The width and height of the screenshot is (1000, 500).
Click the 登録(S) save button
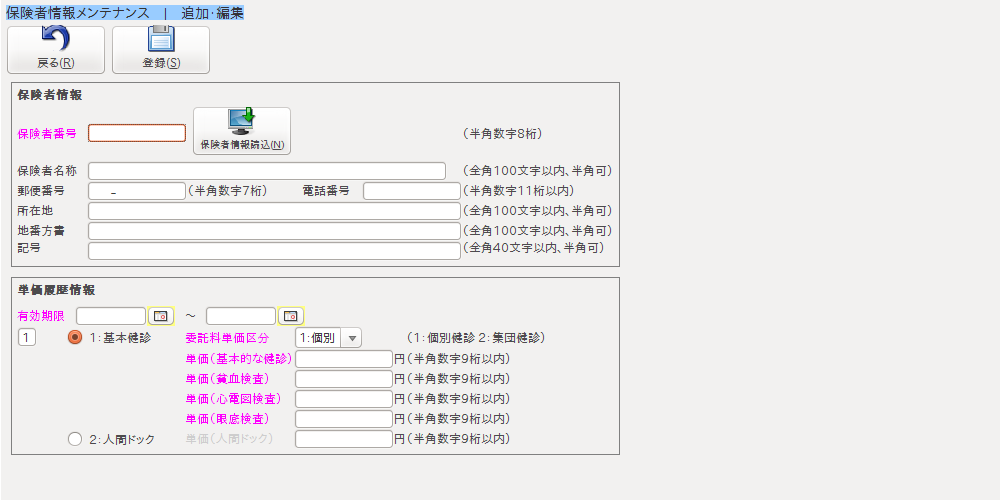(x=161, y=50)
